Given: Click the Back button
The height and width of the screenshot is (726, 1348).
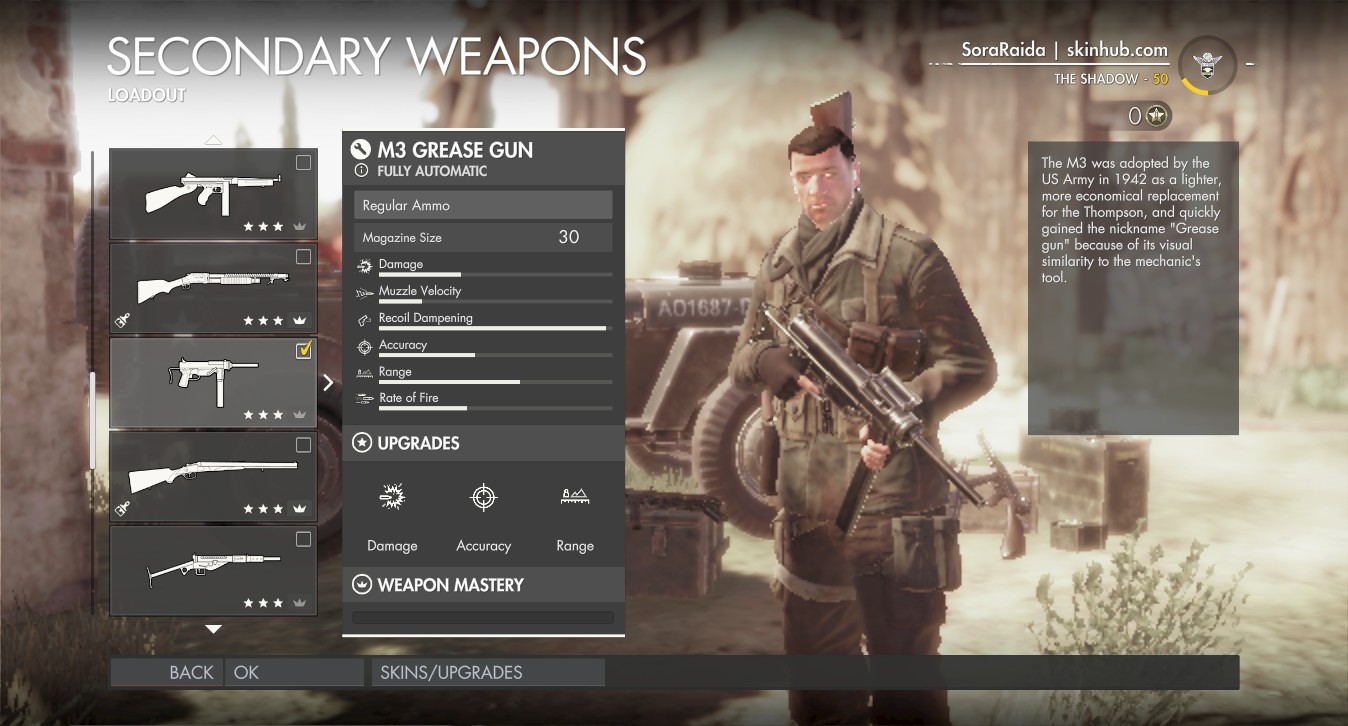Looking at the screenshot, I should point(166,673).
